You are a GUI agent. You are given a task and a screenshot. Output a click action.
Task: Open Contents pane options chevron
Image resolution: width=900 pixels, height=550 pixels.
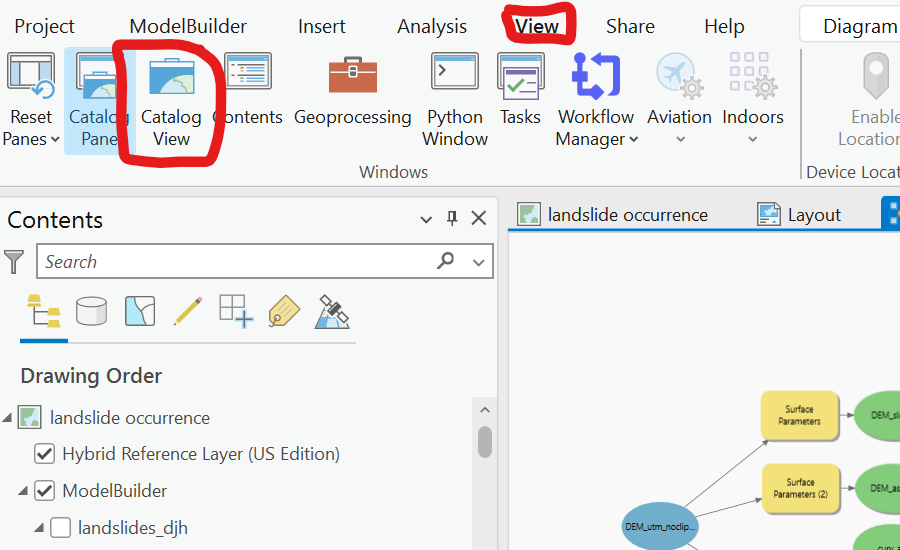[426, 219]
